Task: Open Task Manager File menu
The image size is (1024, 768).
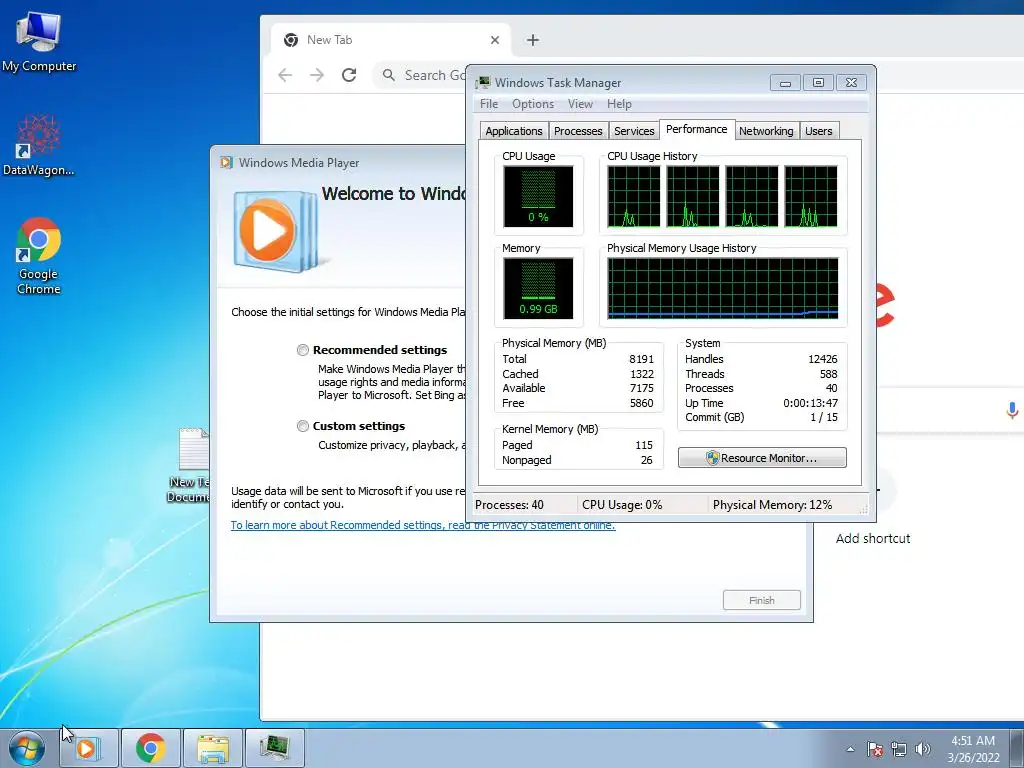Action: tap(488, 104)
